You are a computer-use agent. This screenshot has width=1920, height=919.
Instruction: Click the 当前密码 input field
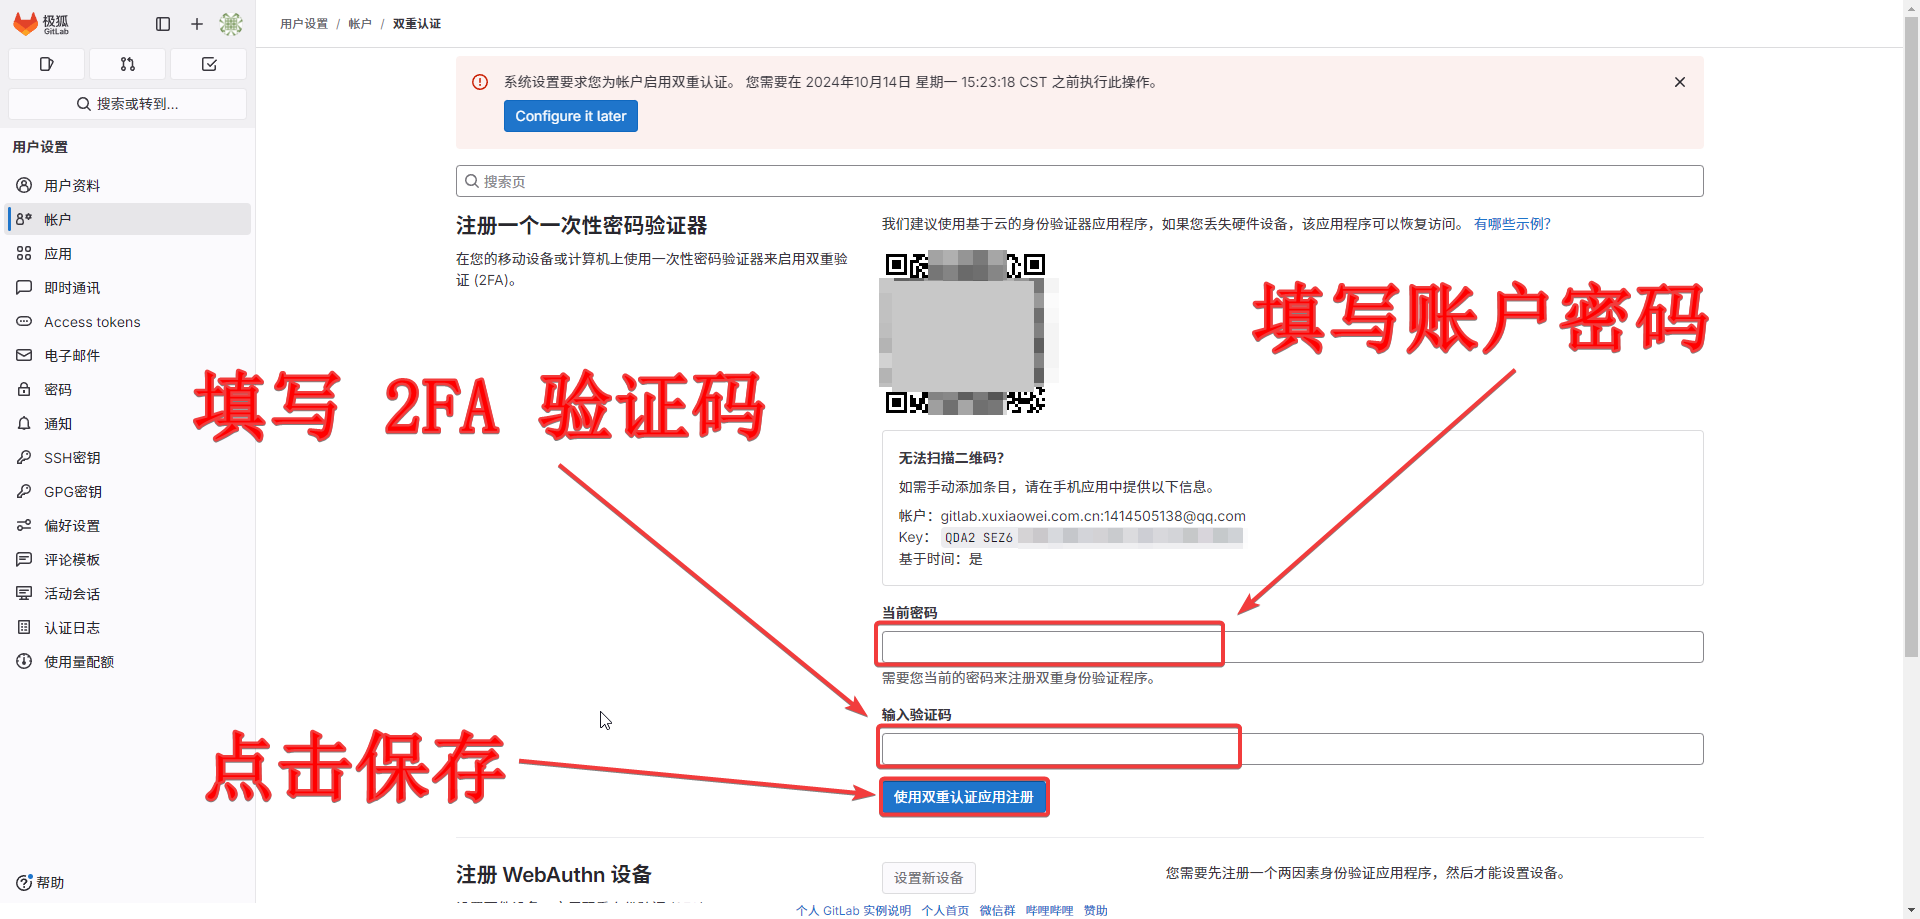pos(1292,647)
